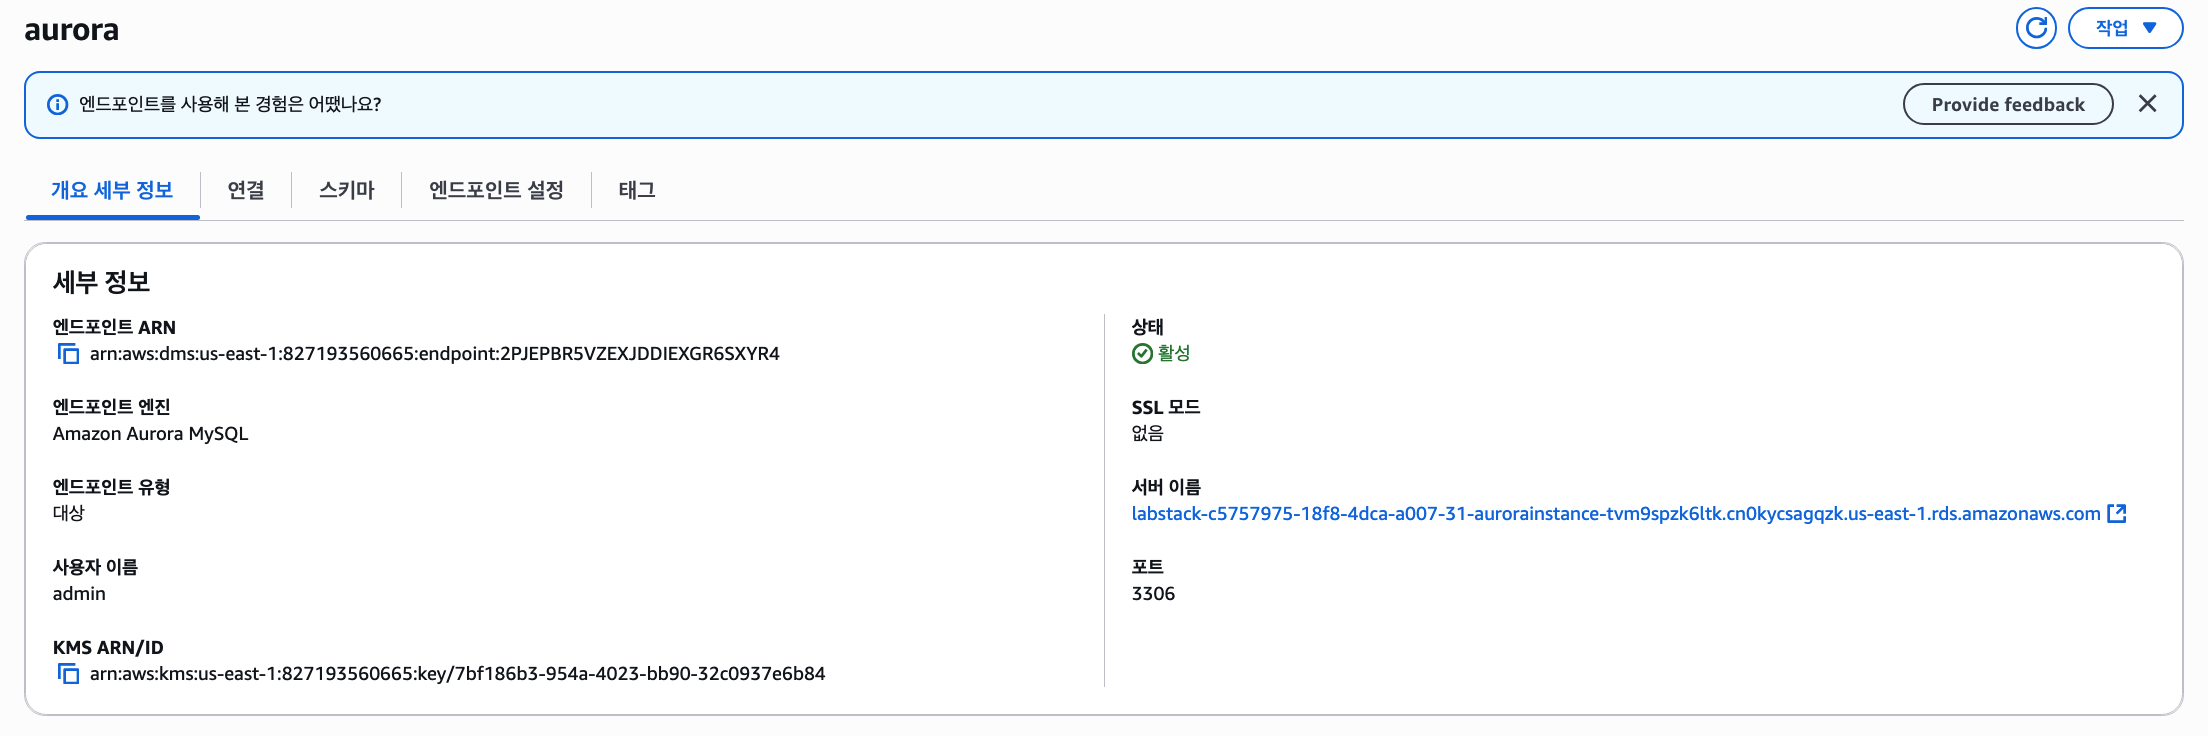Open the 작업 actions dropdown
The image size is (2208, 736).
[x=2125, y=28]
